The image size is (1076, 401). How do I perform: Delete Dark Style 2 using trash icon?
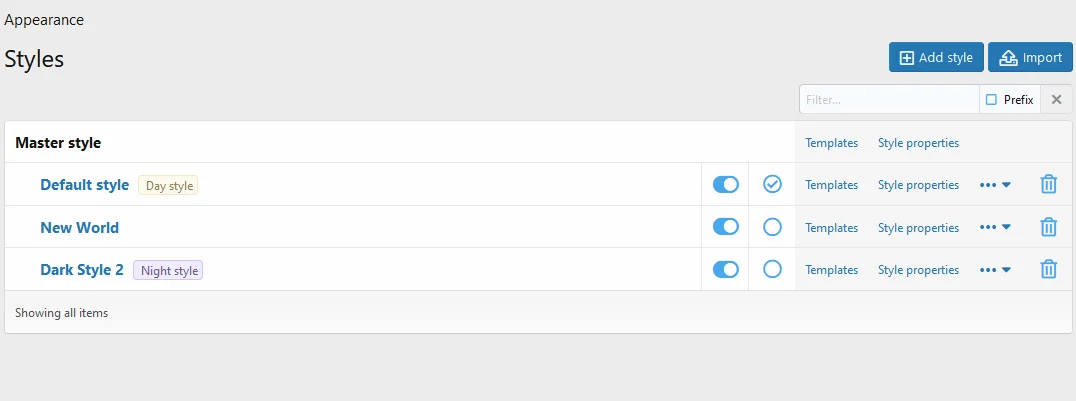coord(1048,269)
